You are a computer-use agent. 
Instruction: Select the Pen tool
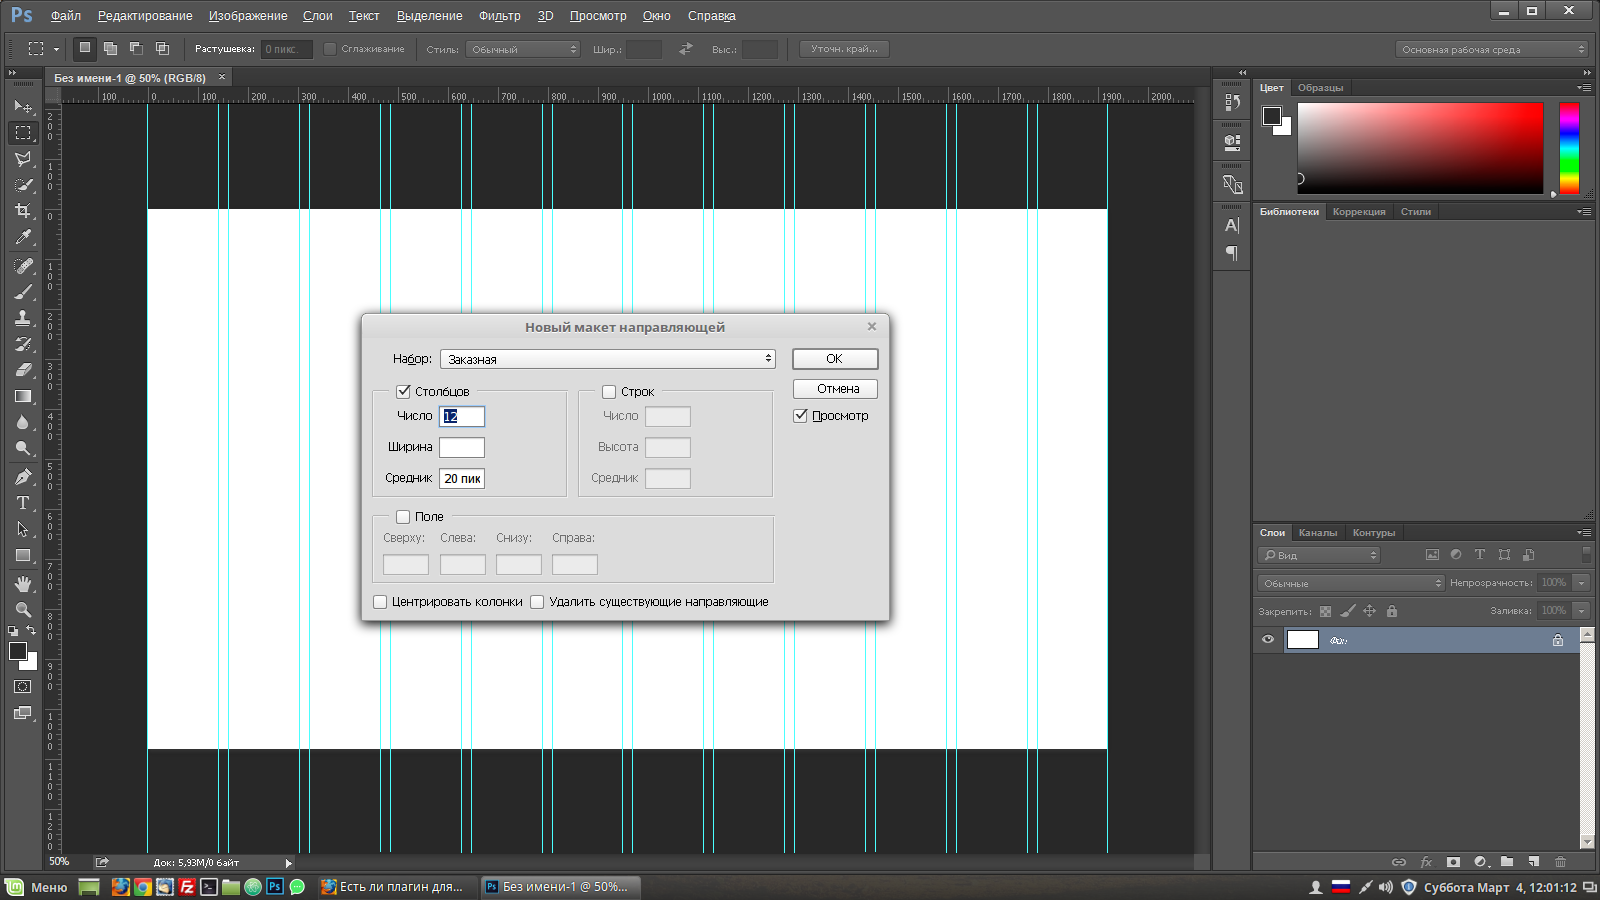(x=23, y=477)
